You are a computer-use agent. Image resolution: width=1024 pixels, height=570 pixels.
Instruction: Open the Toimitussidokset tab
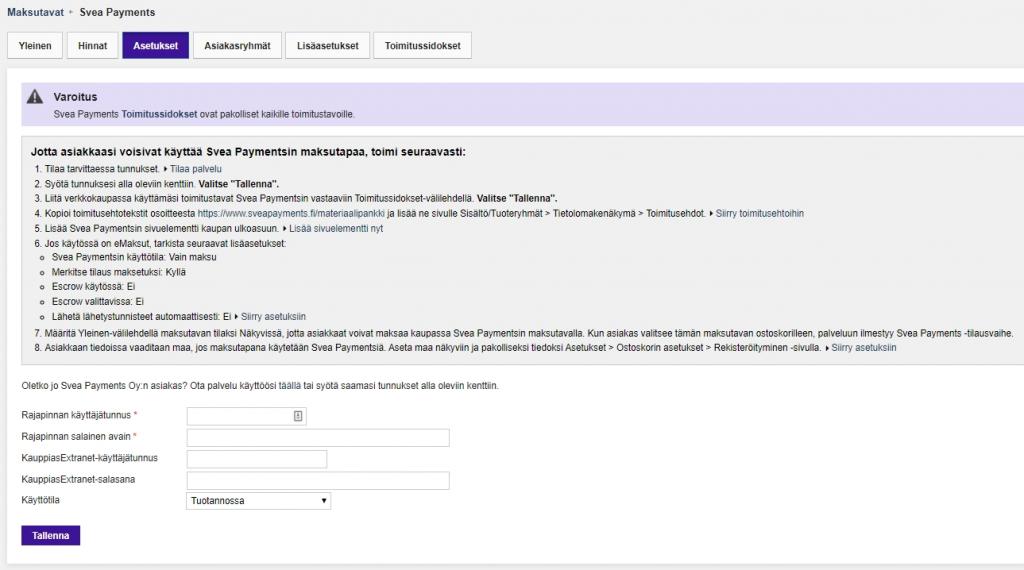click(423, 46)
